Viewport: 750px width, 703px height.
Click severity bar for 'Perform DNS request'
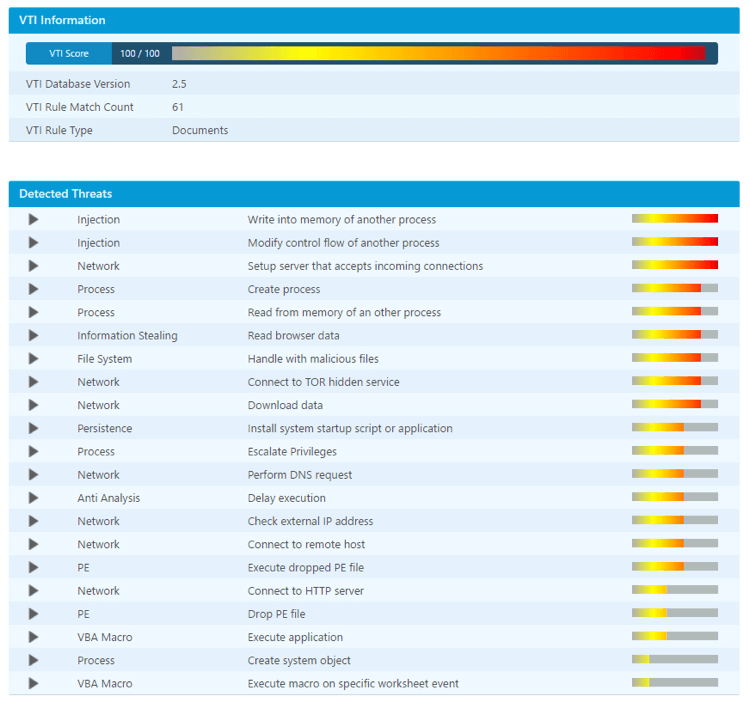674,473
